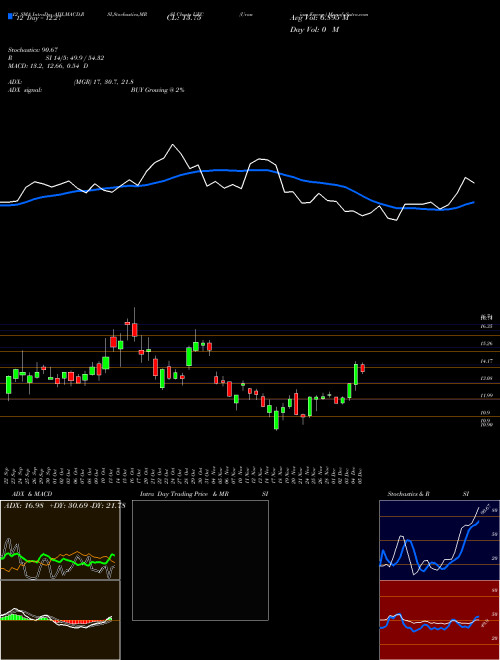Screen dimensions: 500x660
Task: Click the 15.26 price level label
Action: (487, 344)
